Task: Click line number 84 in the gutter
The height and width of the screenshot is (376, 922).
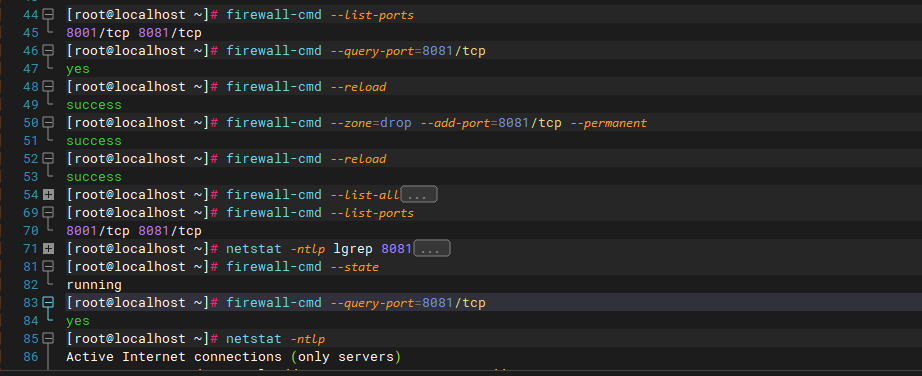Action: 31,321
